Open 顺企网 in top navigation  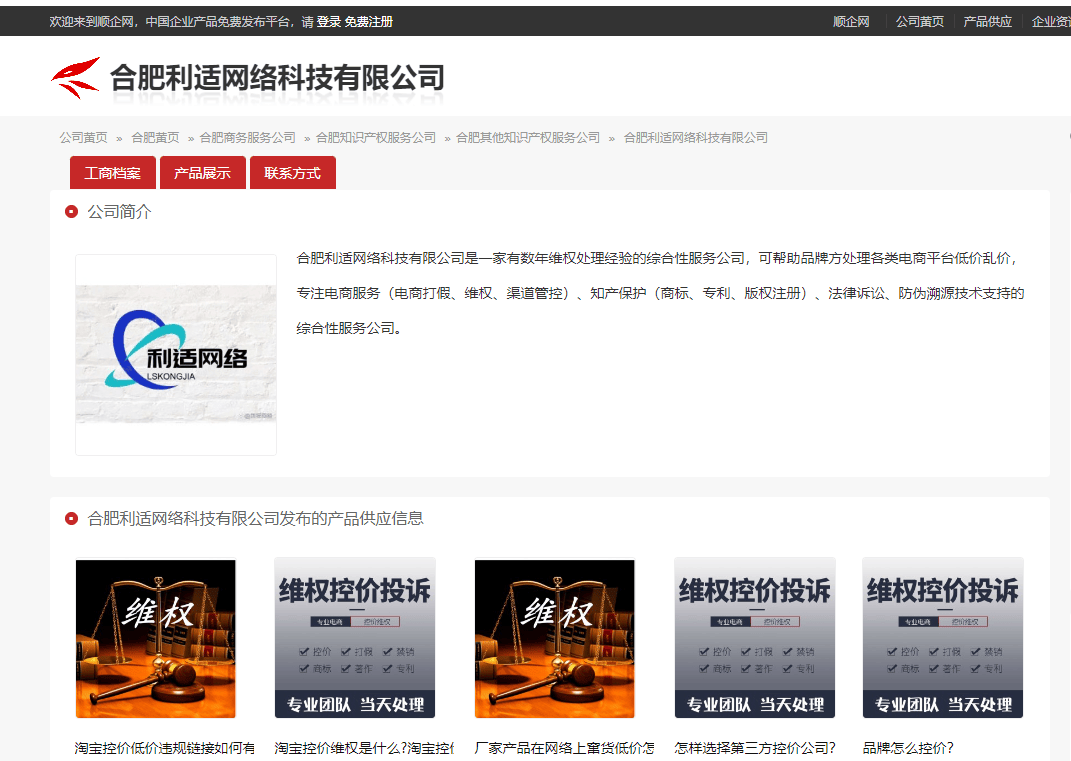[851, 22]
